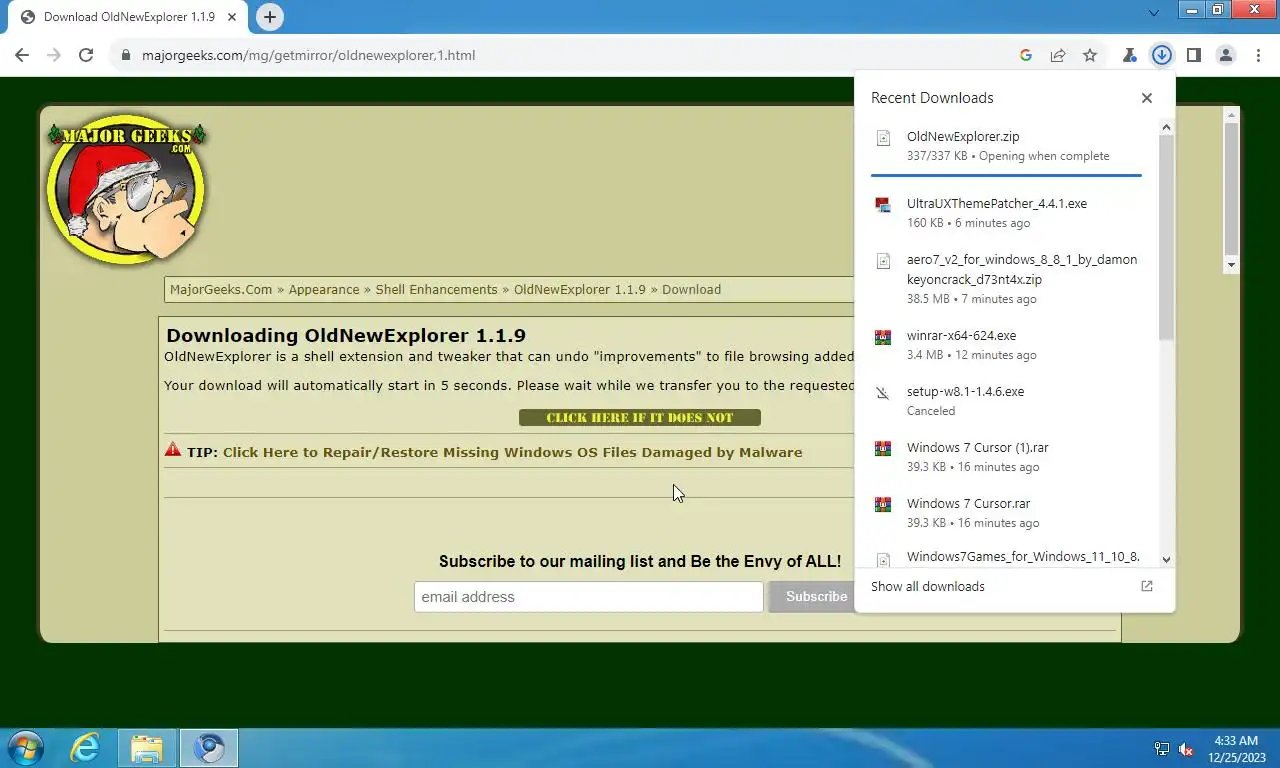The image size is (1280, 768).
Task: Click the Appearance breadcrumb link
Action: click(x=324, y=289)
